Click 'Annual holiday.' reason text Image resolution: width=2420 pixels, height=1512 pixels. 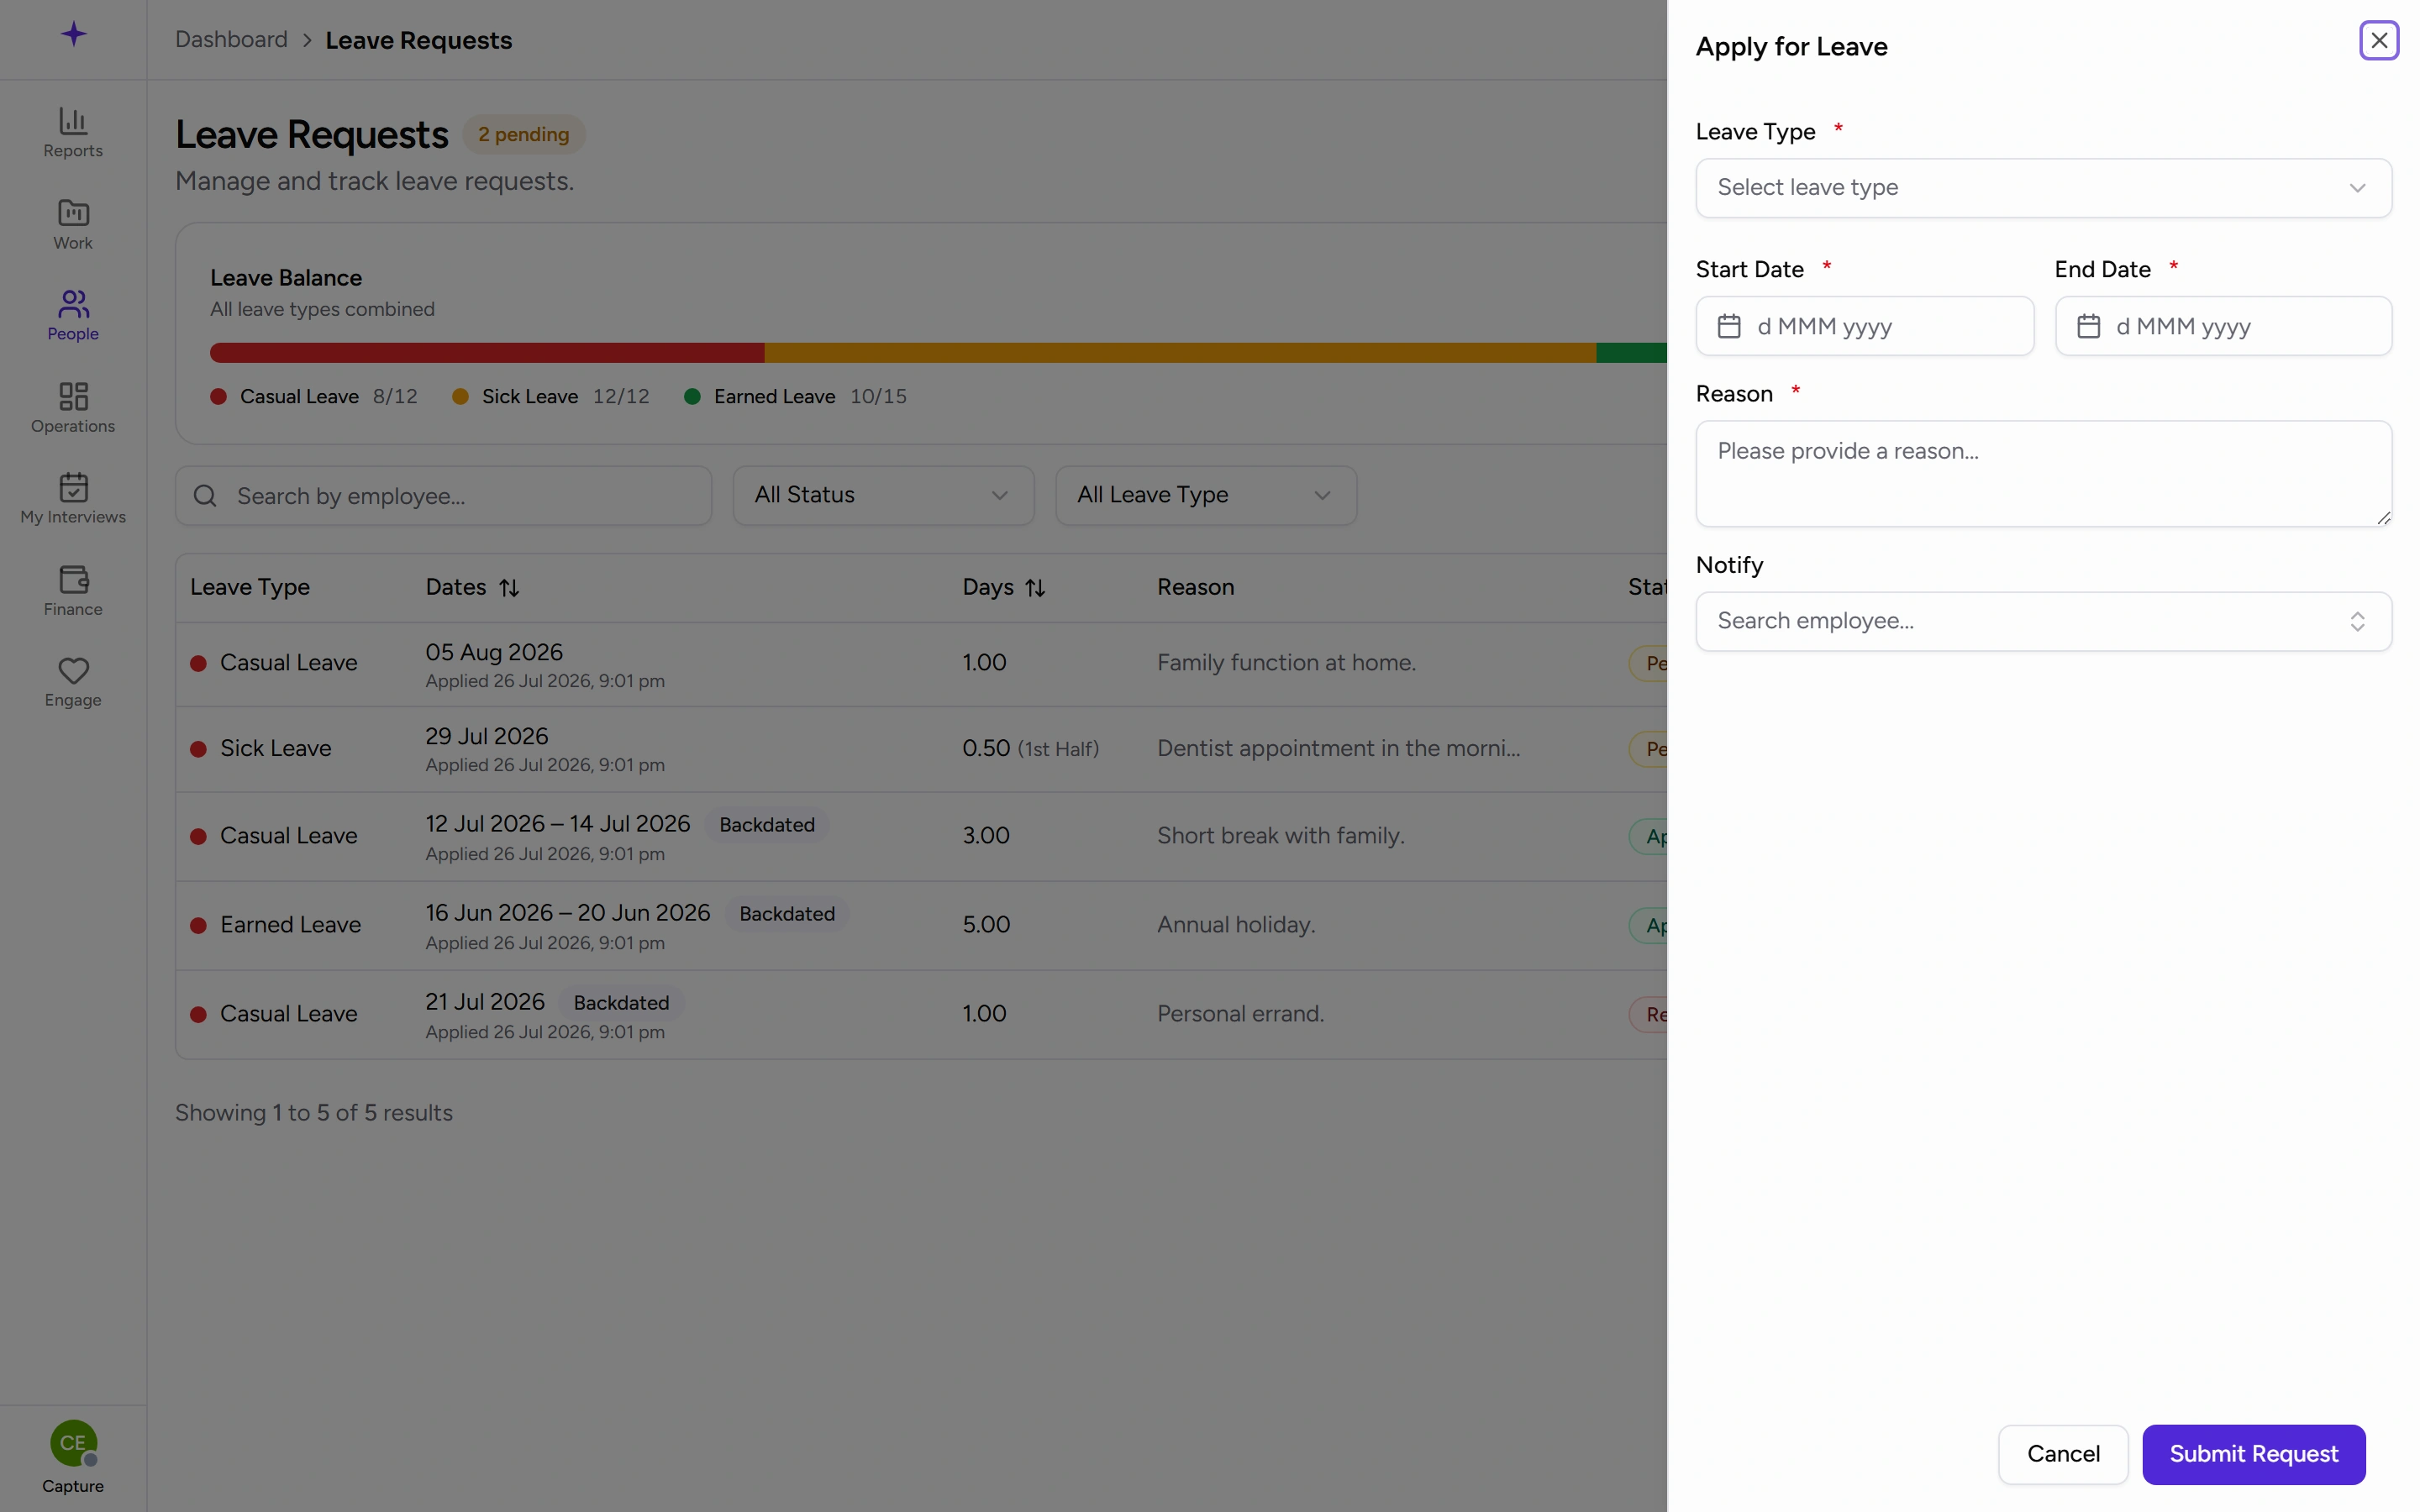pyautogui.click(x=1236, y=925)
